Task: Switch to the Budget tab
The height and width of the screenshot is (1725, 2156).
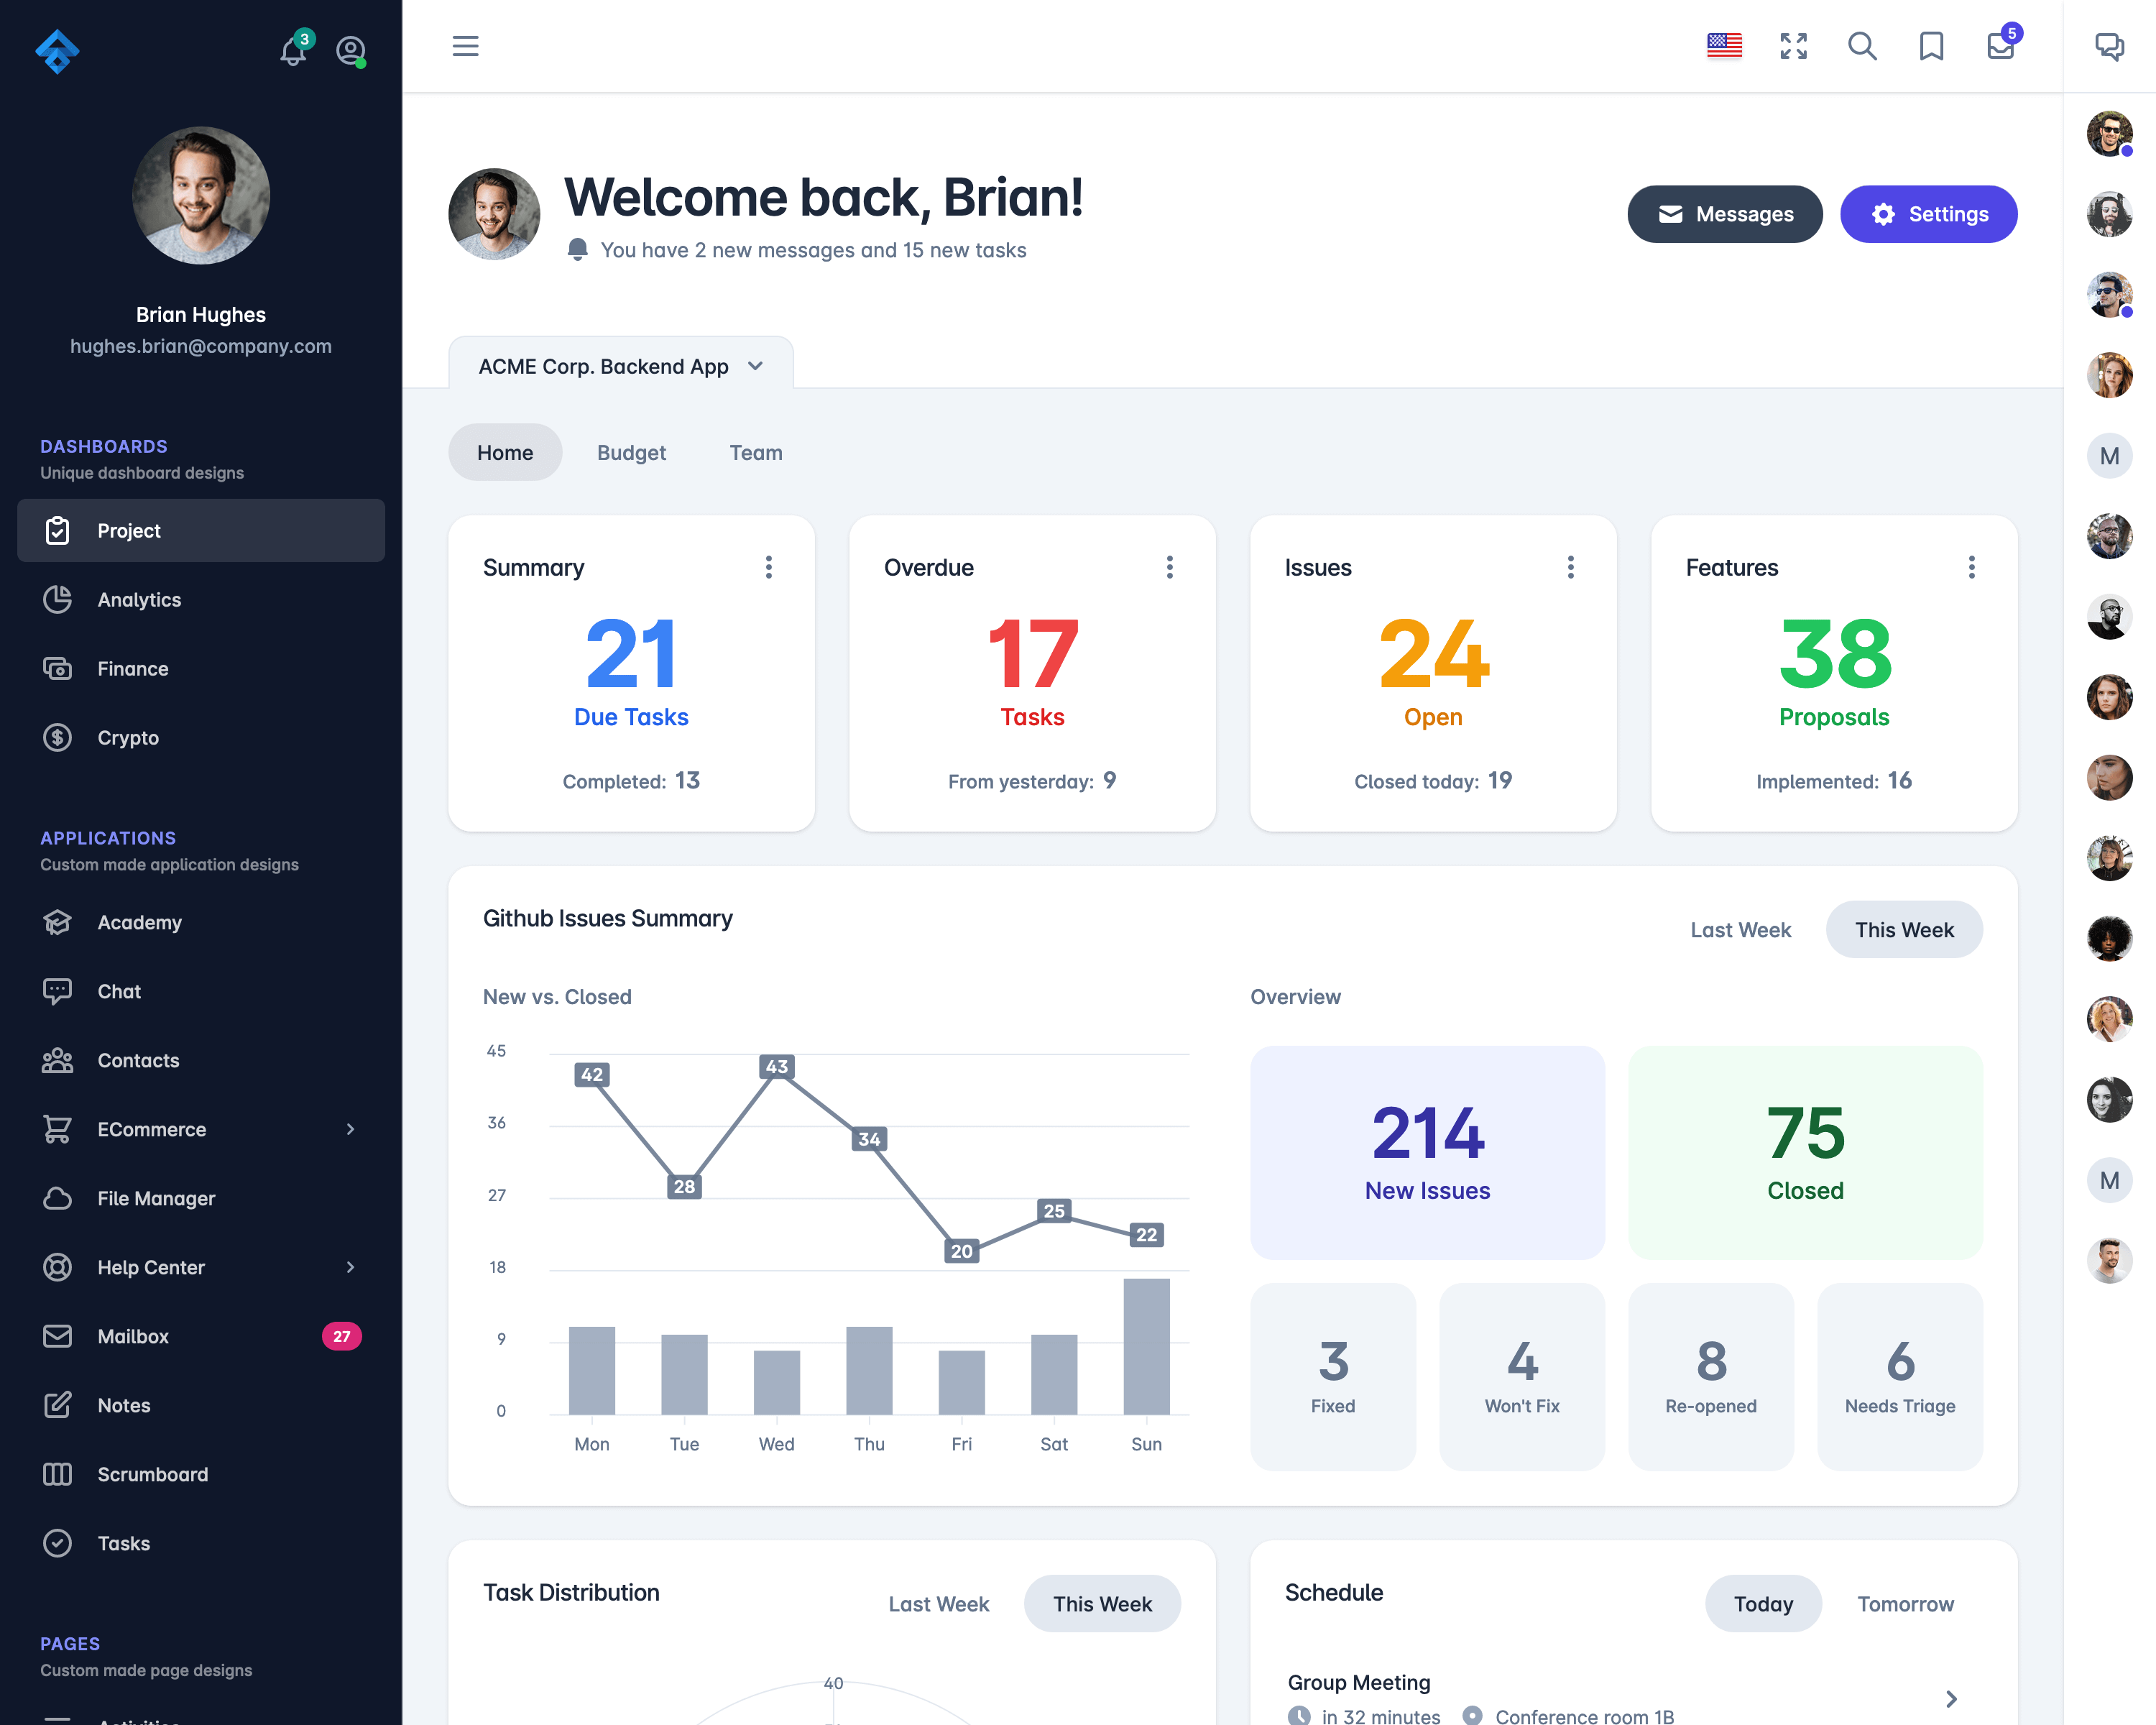Action: tap(630, 452)
